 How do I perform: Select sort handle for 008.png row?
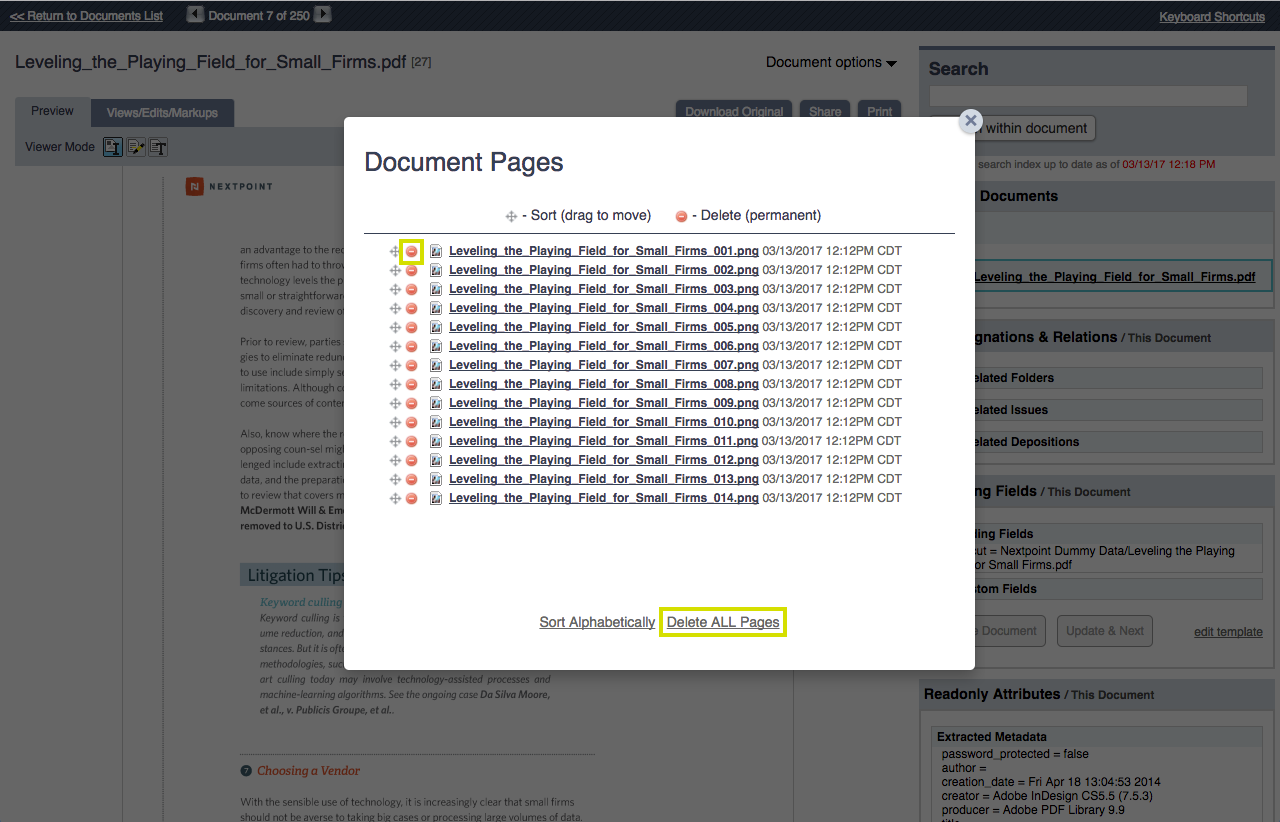coord(395,384)
